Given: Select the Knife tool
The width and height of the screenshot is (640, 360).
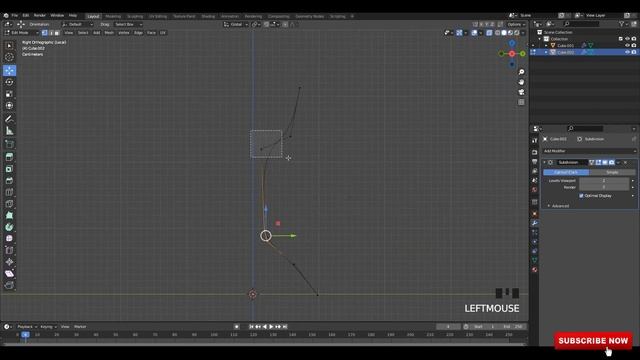Looking at the screenshot, I should tap(9, 204).
